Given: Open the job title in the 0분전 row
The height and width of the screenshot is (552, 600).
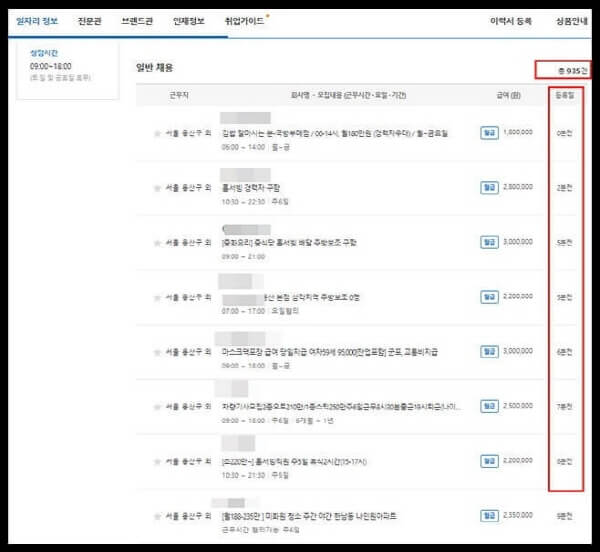Looking at the screenshot, I should point(335,134).
